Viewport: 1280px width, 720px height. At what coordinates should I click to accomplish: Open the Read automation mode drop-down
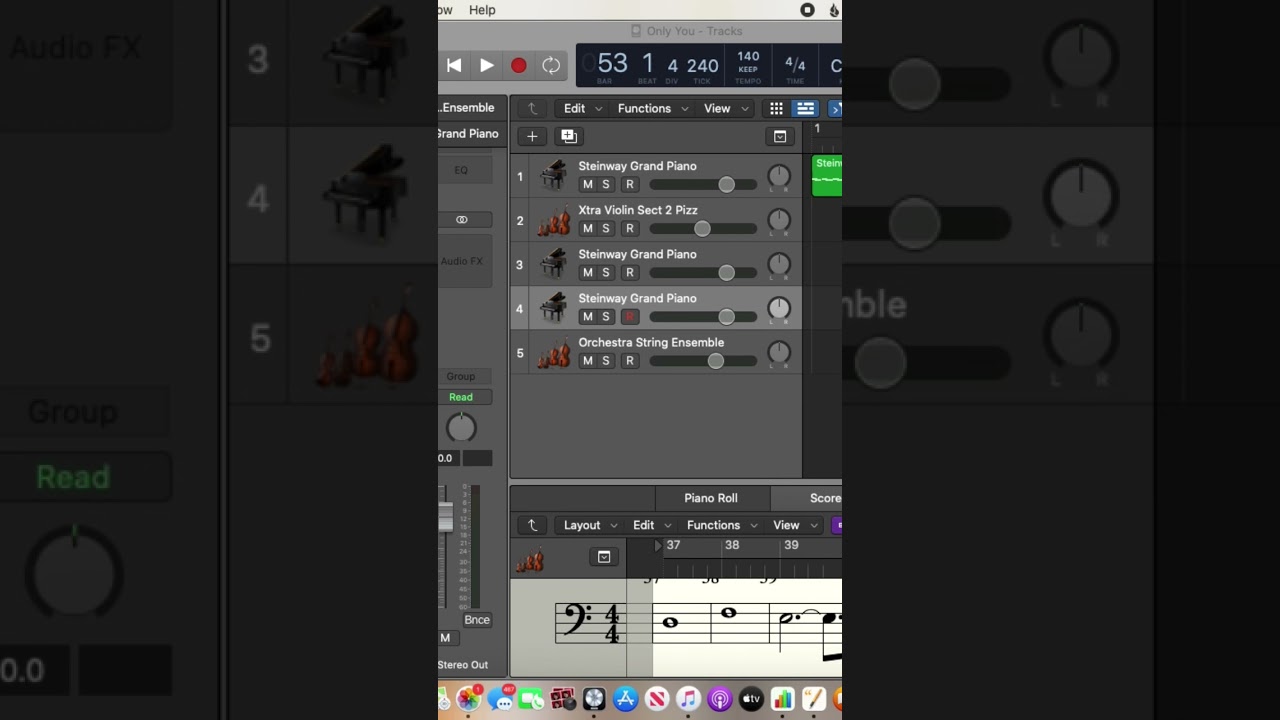(461, 397)
